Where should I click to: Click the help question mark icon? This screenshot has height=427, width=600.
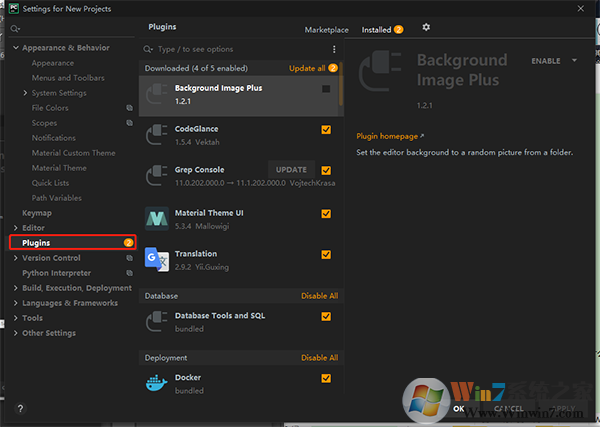20,408
